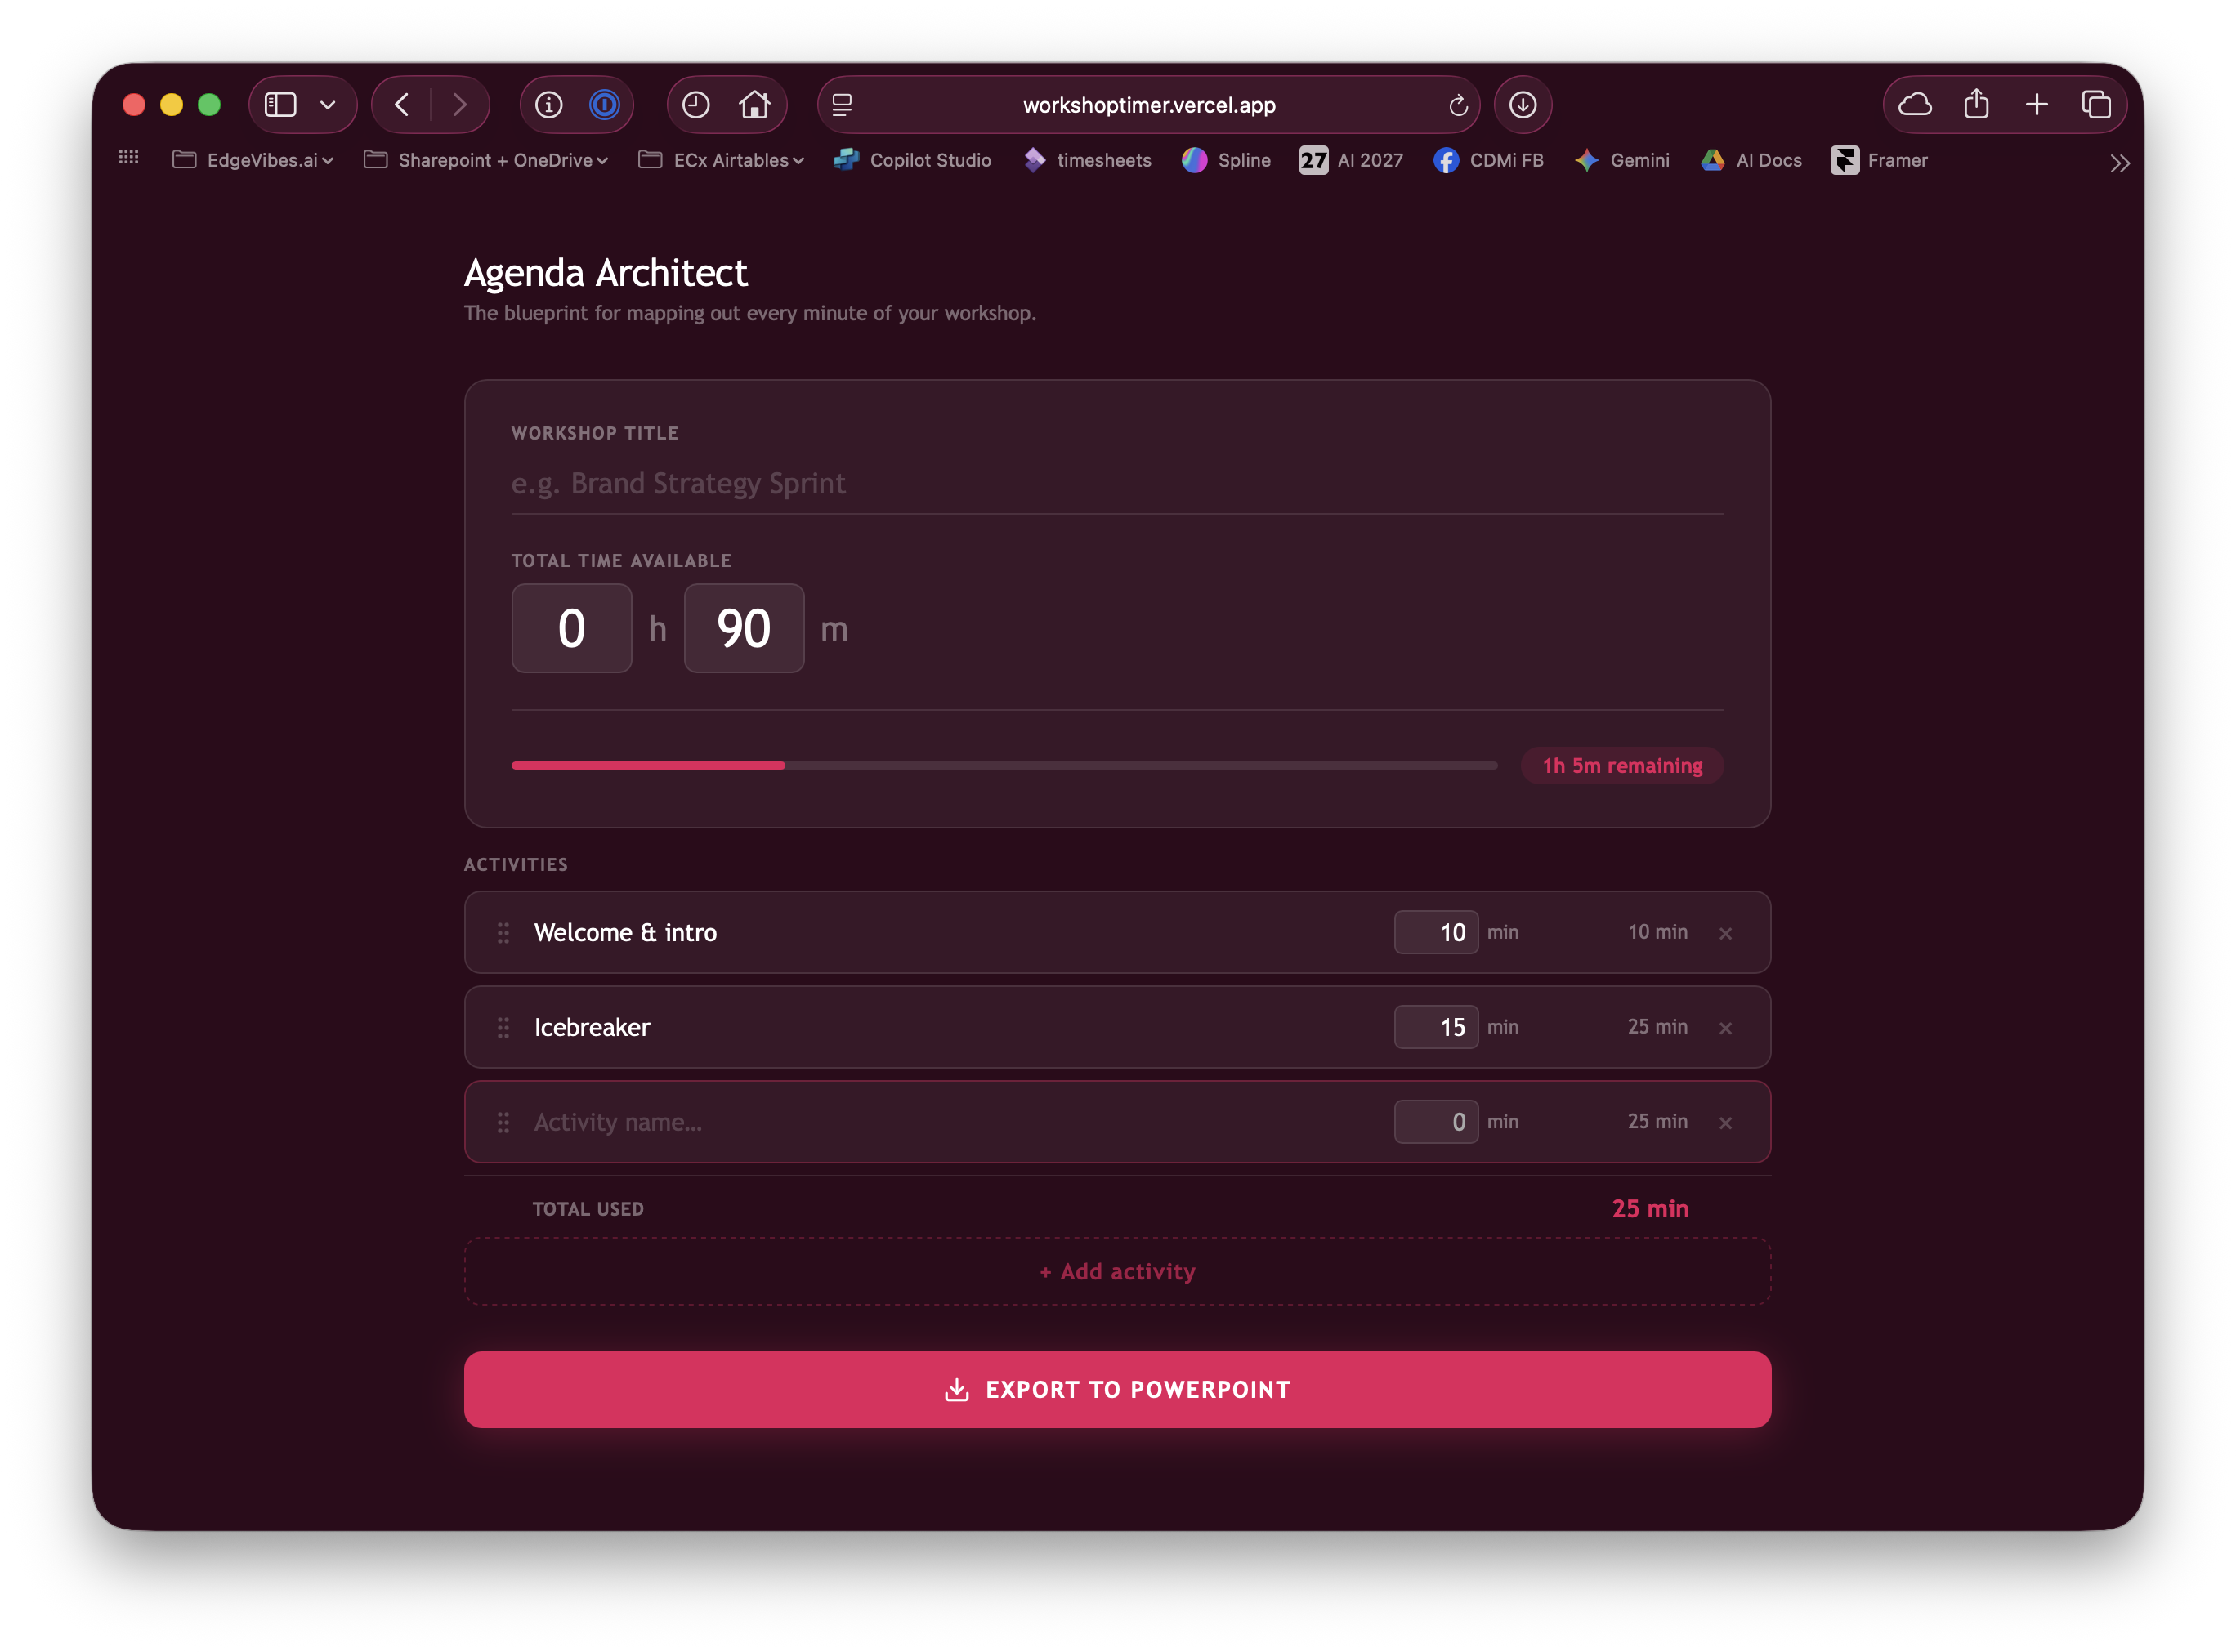2236x1652 pixels.
Task: Remove the Icebreaker activity
Action: (x=1725, y=1028)
